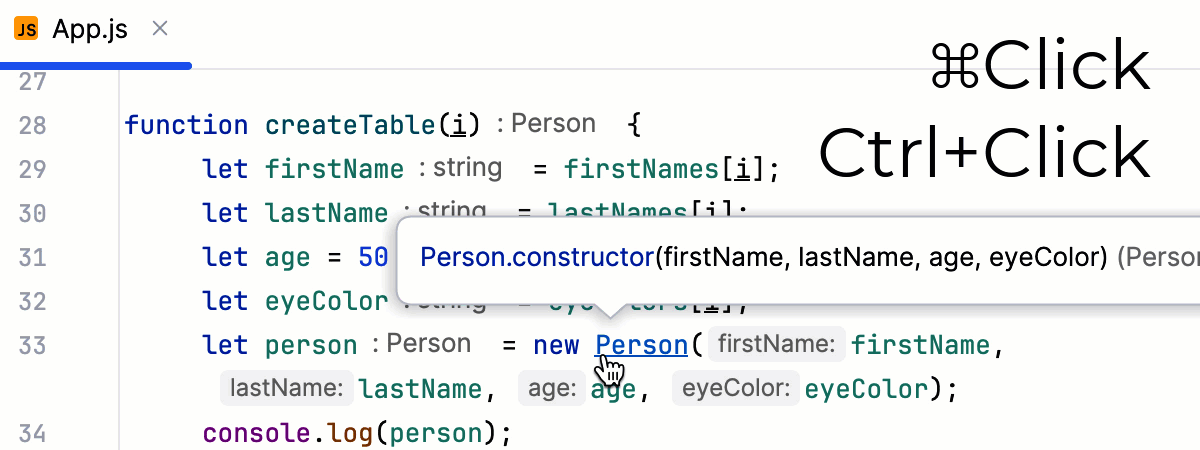Click the eyeColor: parameter hint
Screen dimensions: 1200x450
[x=736, y=388]
